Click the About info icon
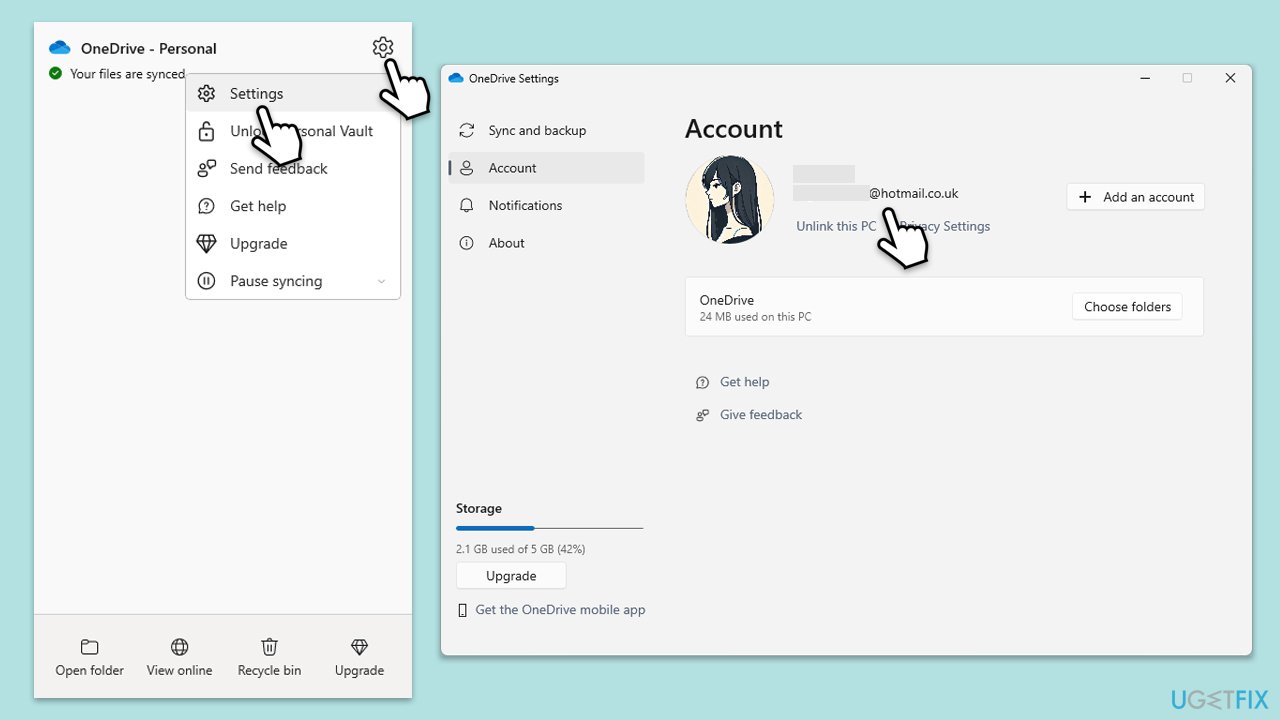1280x720 pixels. pos(466,243)
